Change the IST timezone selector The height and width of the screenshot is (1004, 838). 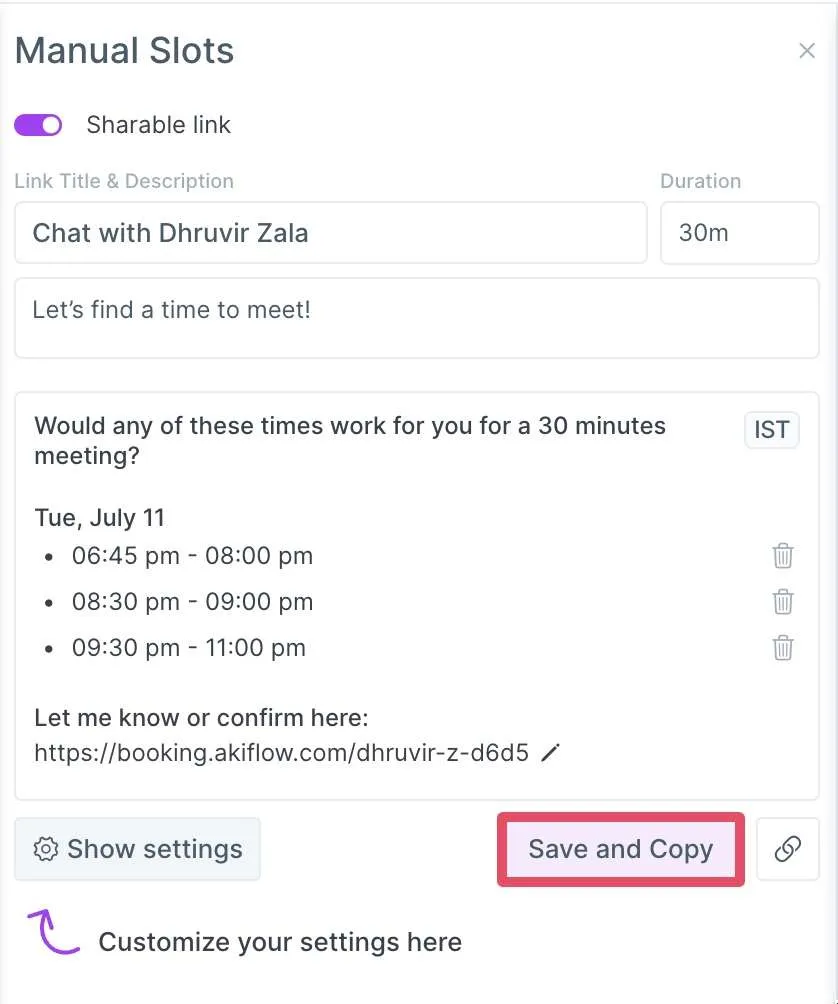point(771,430)
